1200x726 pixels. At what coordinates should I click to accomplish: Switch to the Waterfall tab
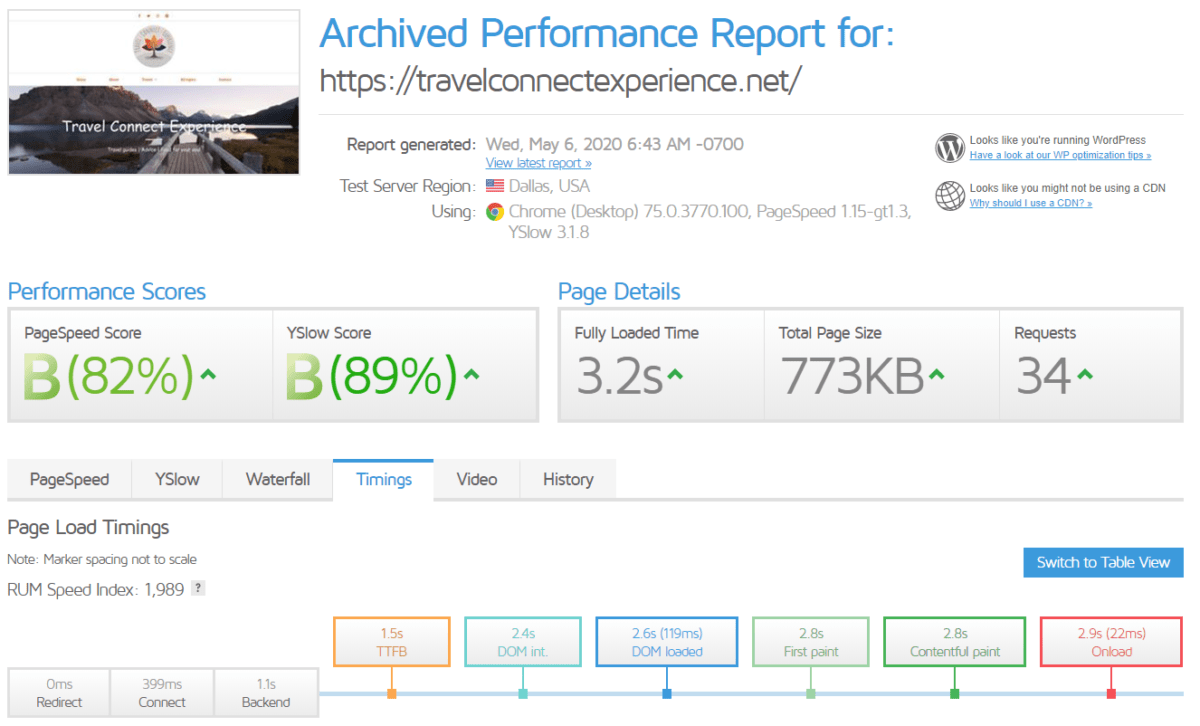(277, 479)
